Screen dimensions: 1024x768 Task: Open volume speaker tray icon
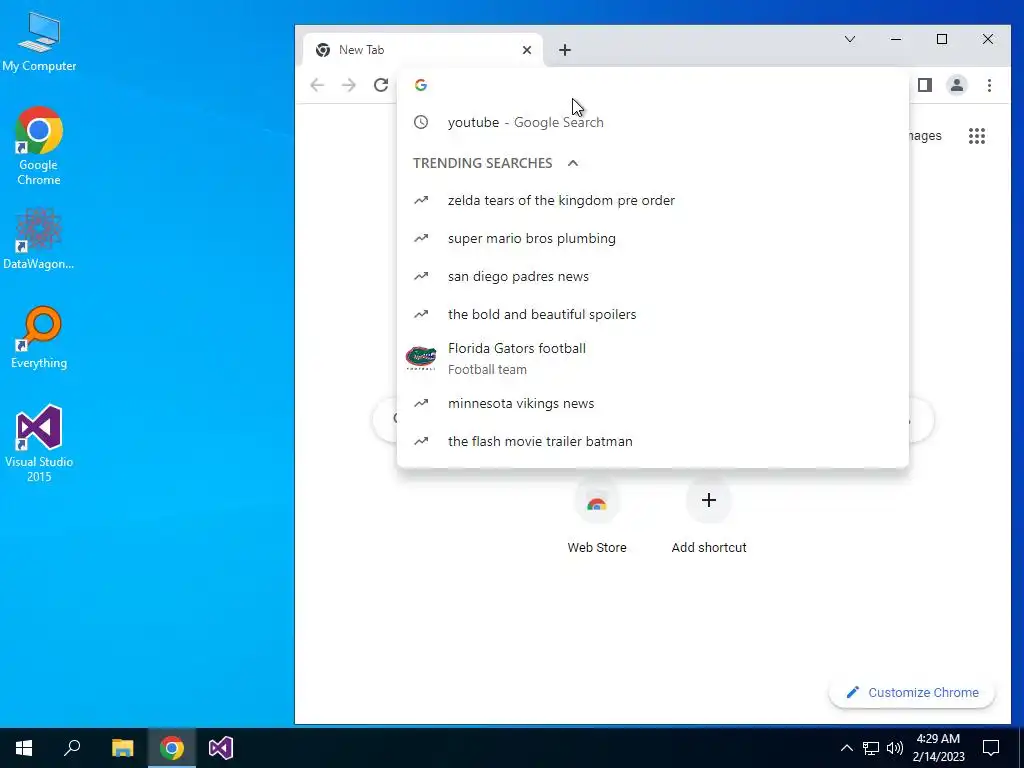pyautogui.click(x=895, y=748)
